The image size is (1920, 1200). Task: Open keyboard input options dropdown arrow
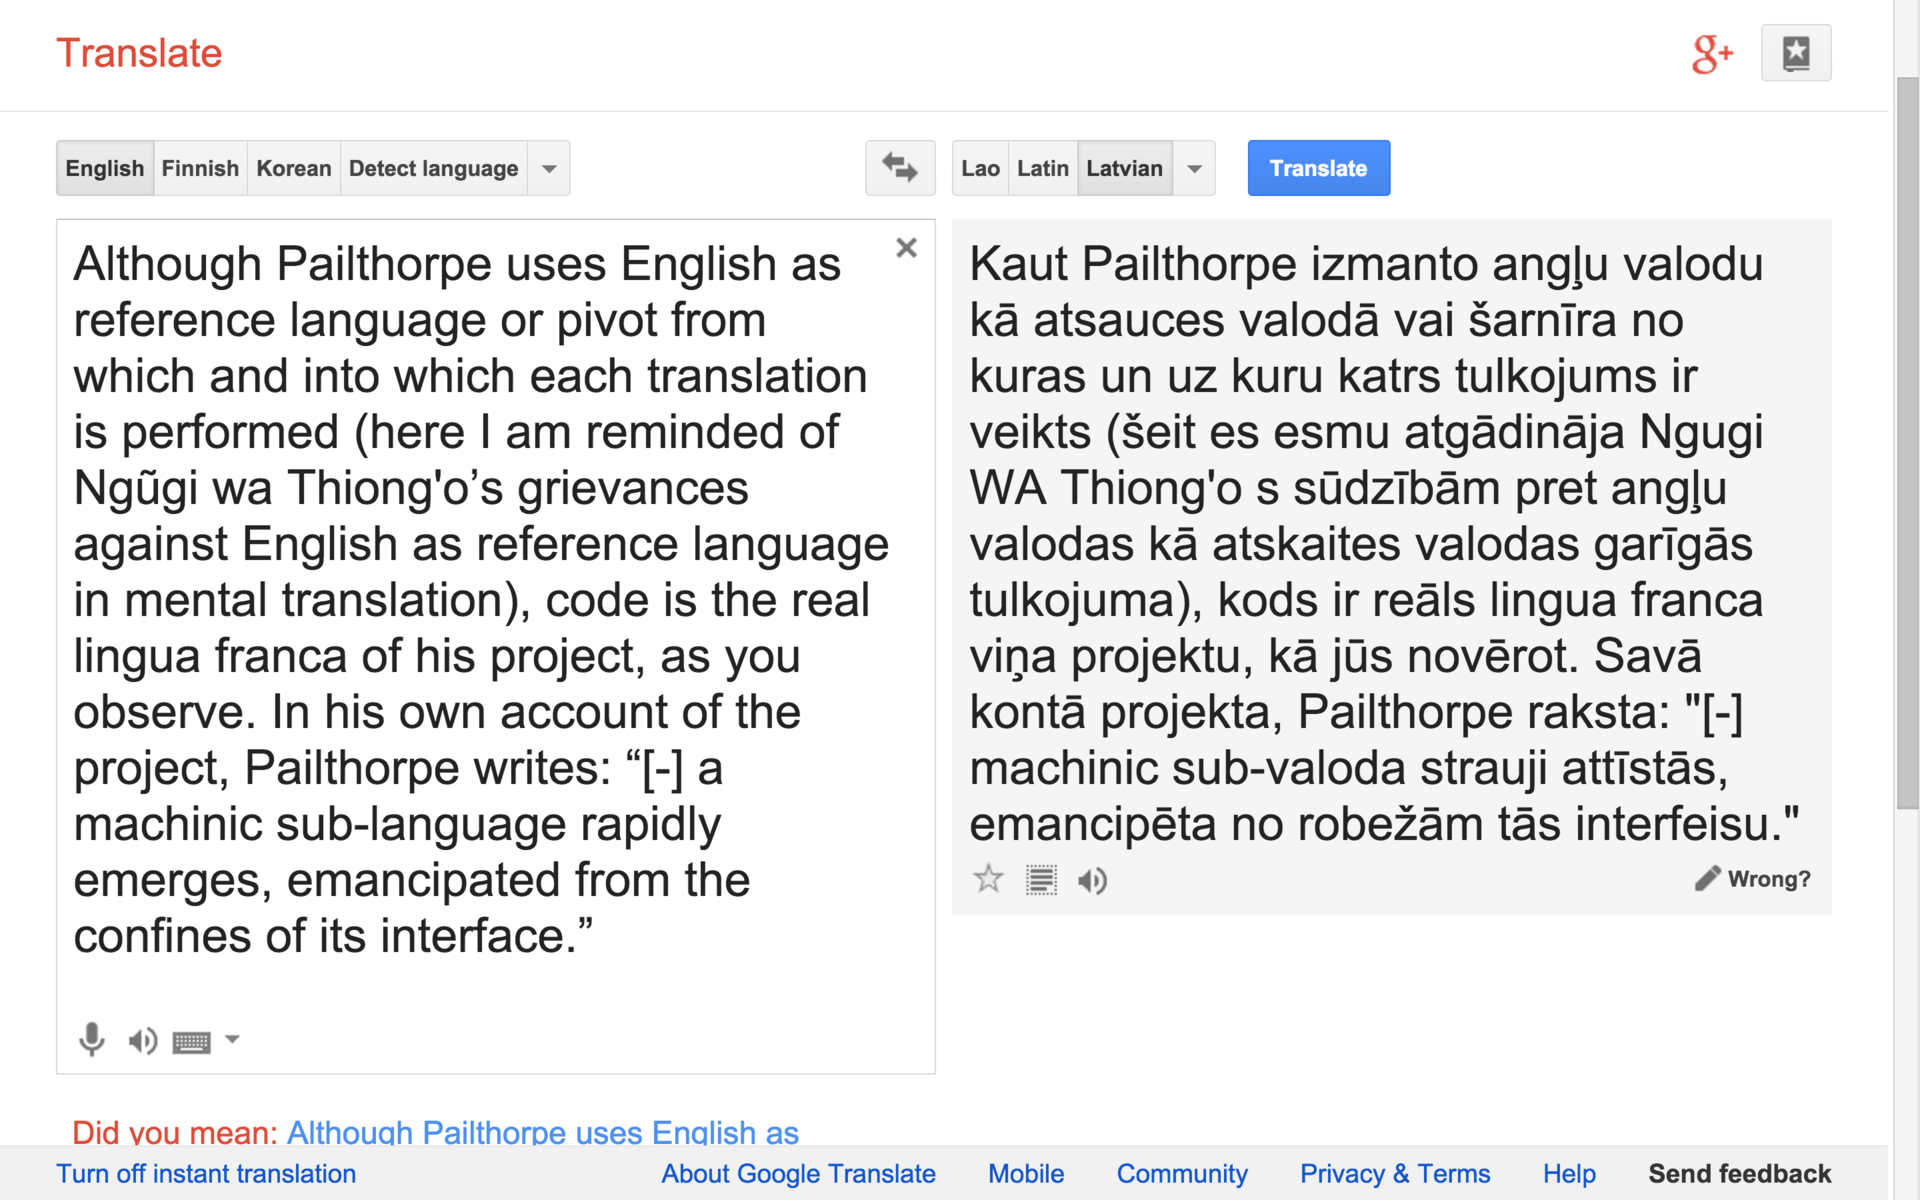(x=232, y=1039)
